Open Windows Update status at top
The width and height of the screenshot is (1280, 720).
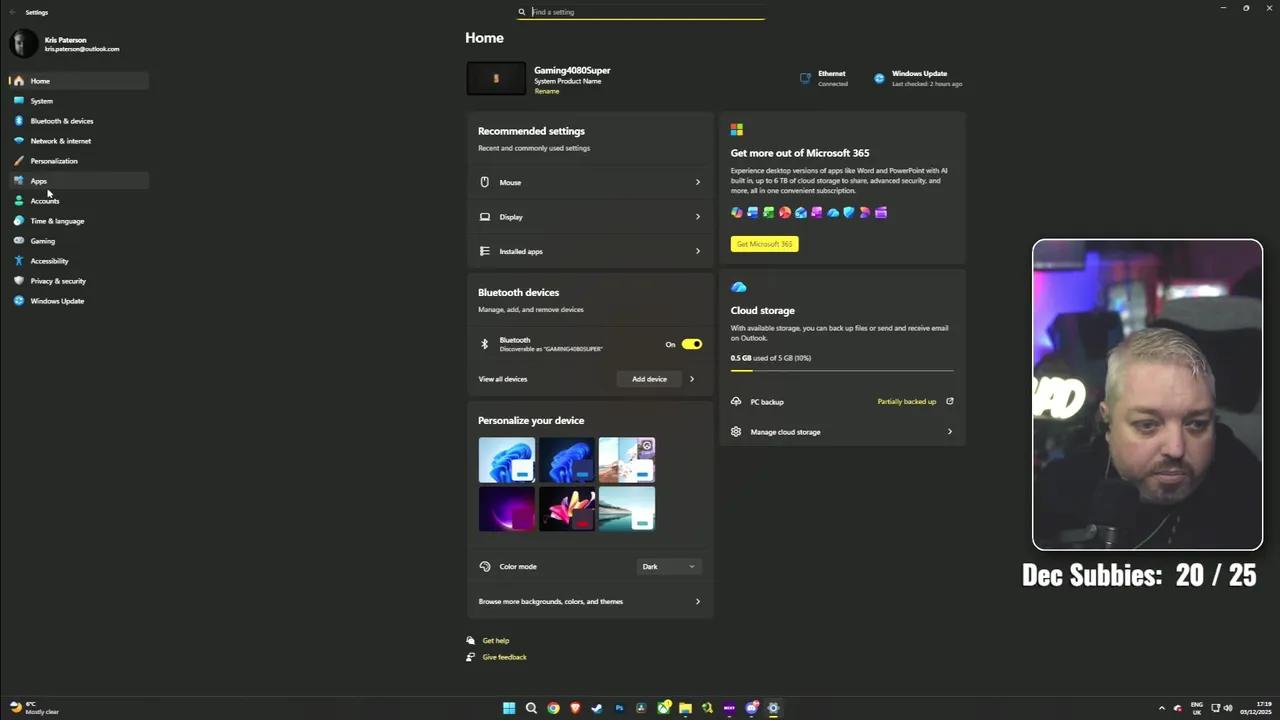pos(918,78)
